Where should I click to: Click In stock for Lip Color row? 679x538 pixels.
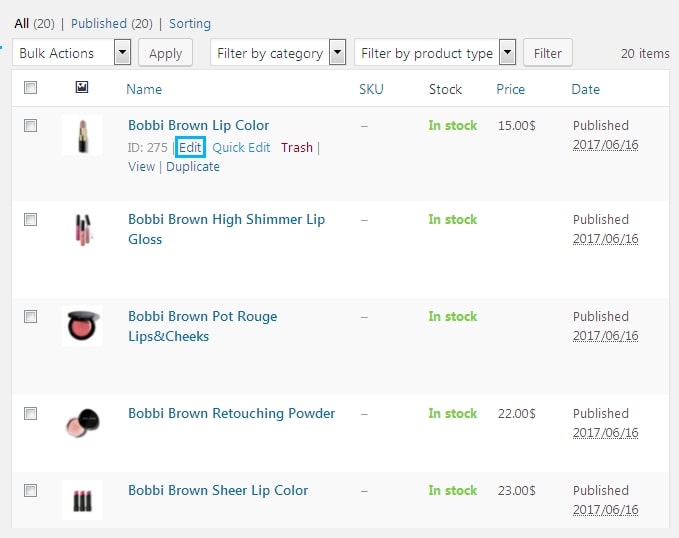pyautogui.click(x=453, y=126)
